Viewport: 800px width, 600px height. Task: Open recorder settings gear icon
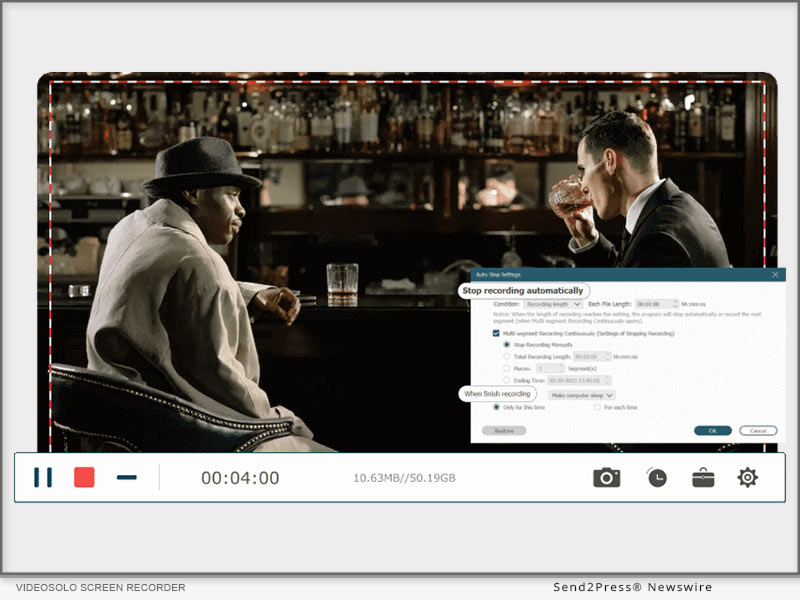747,478
